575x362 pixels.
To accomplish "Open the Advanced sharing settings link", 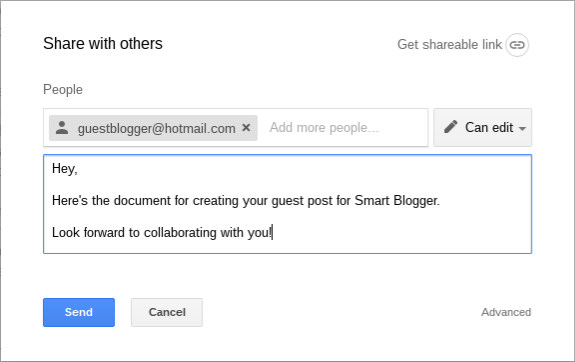I will (x=506, y=312).
